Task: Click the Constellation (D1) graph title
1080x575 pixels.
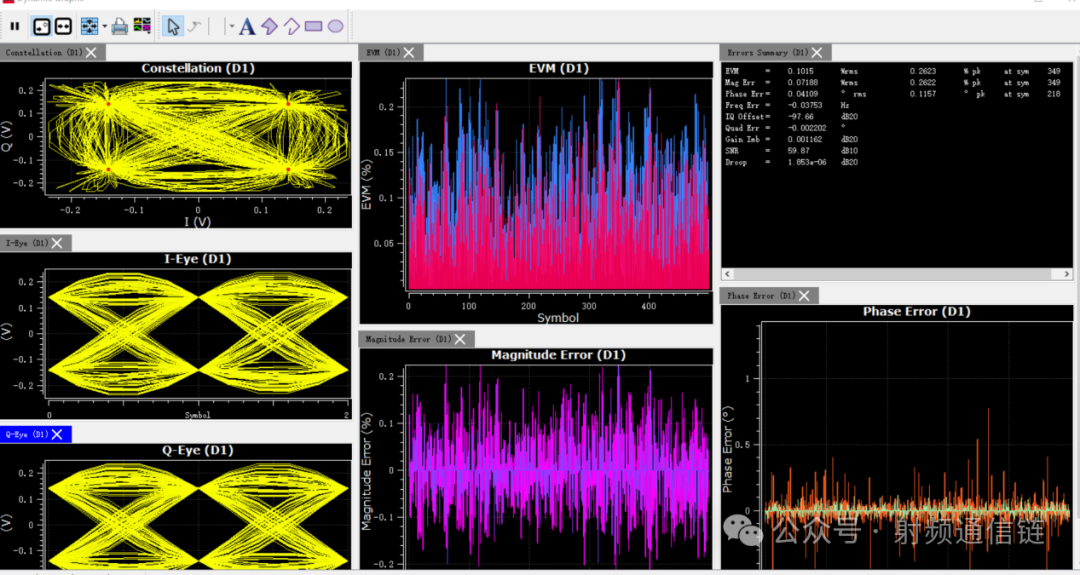Action: (198, 68)
